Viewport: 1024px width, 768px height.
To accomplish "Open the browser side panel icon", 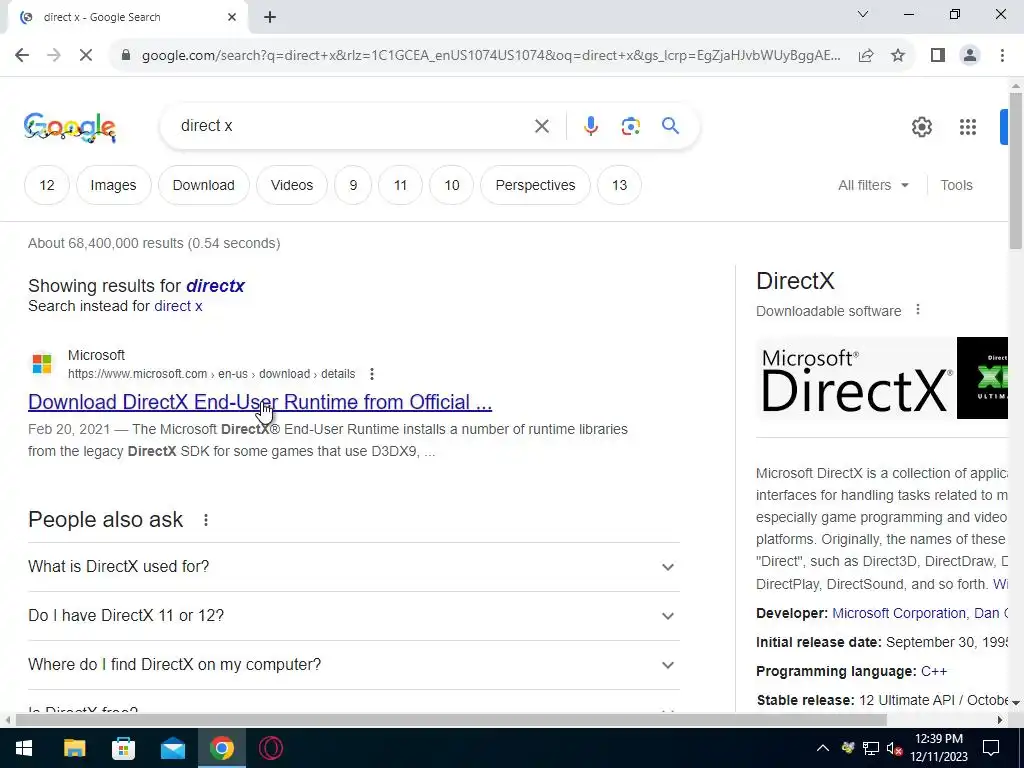I will (938, 55).
